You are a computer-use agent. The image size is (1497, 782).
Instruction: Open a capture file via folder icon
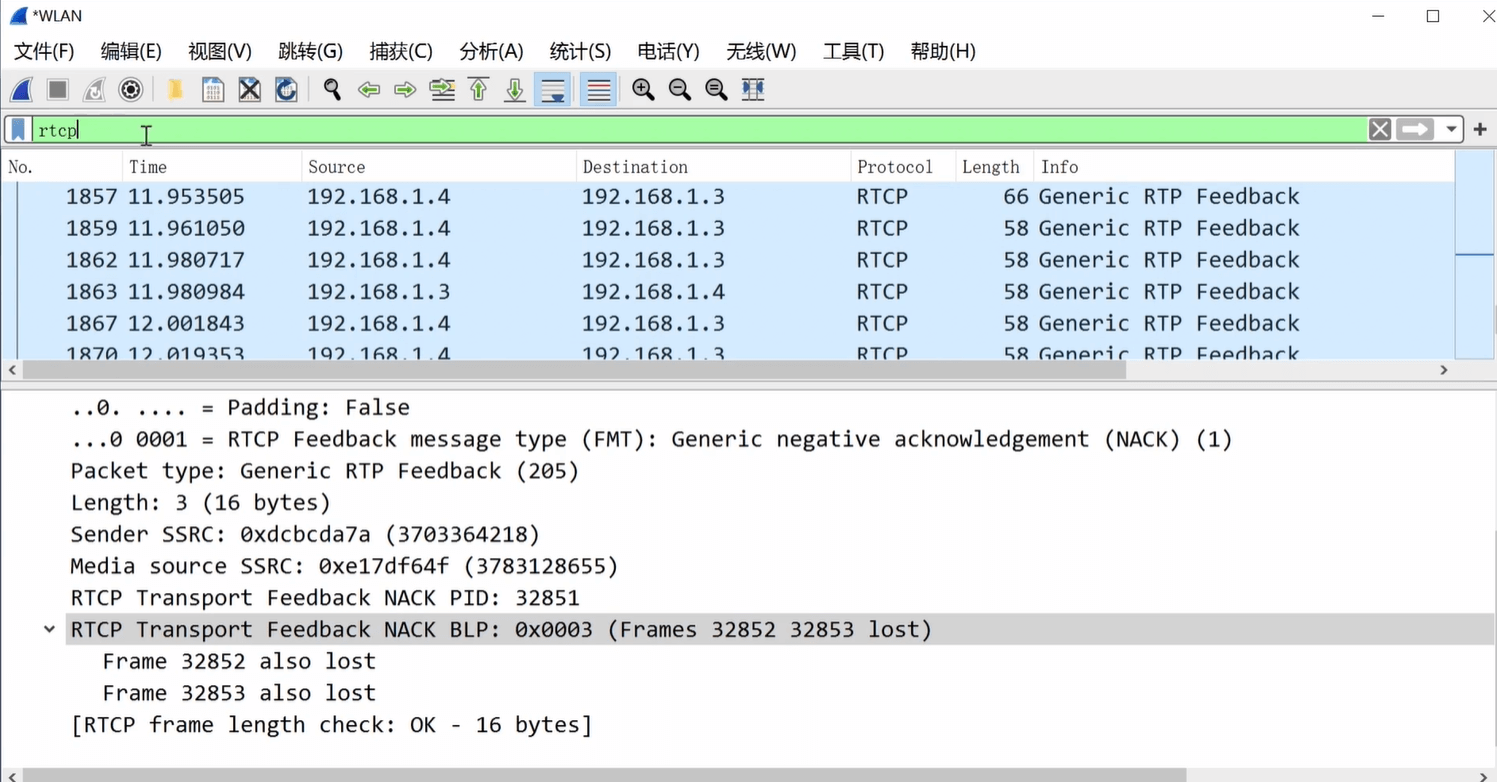point(175,90)
